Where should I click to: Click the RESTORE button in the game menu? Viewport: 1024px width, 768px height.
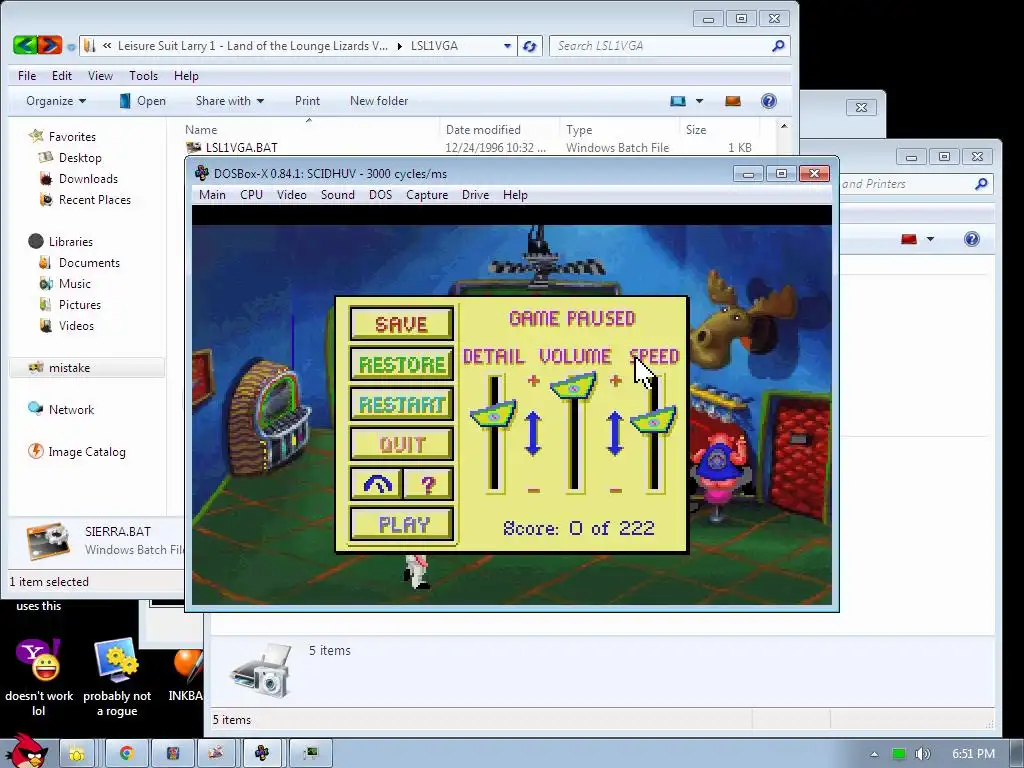tap(402, 364)
